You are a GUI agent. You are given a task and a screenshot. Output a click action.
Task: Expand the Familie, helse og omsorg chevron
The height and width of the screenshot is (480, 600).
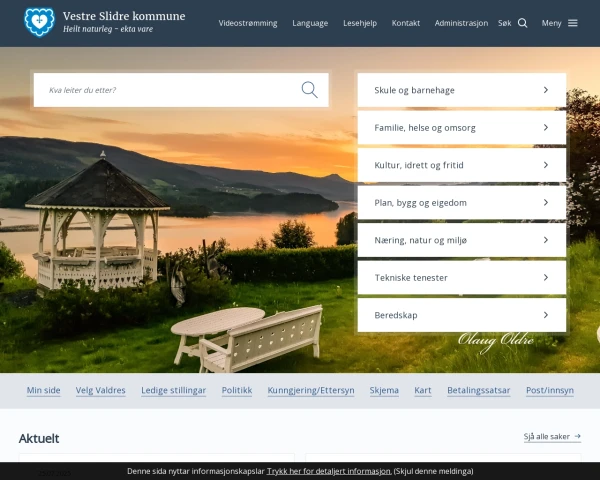pyautogui.click(x=546, y=127)
